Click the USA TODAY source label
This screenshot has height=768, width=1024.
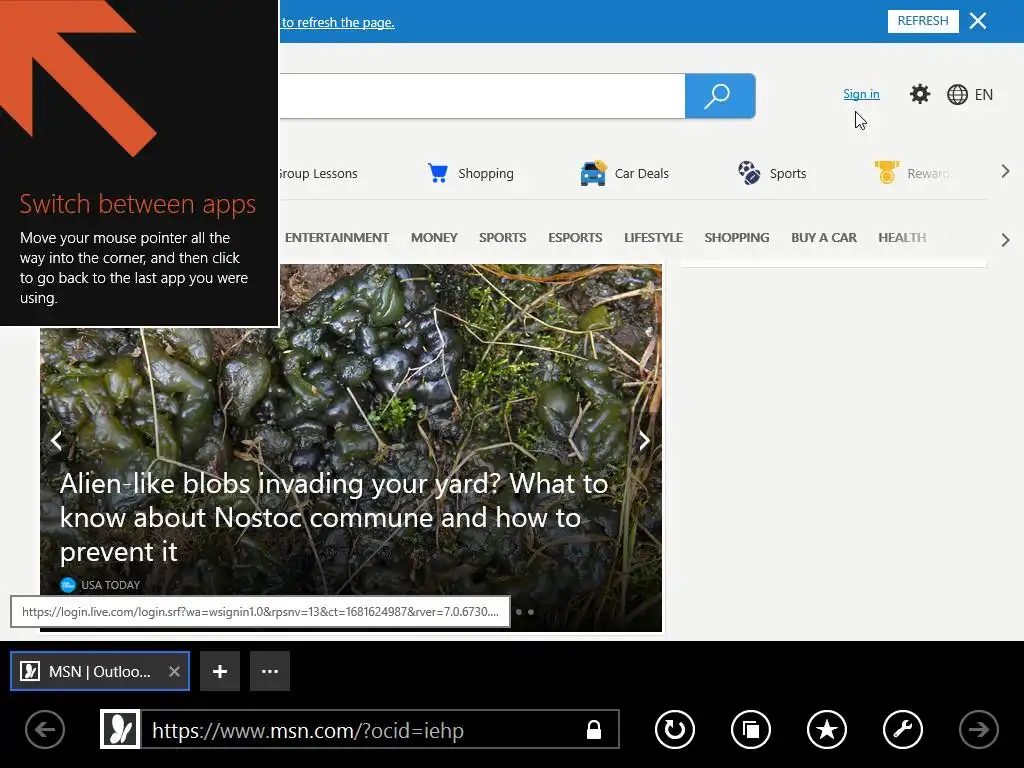point(110,585)
